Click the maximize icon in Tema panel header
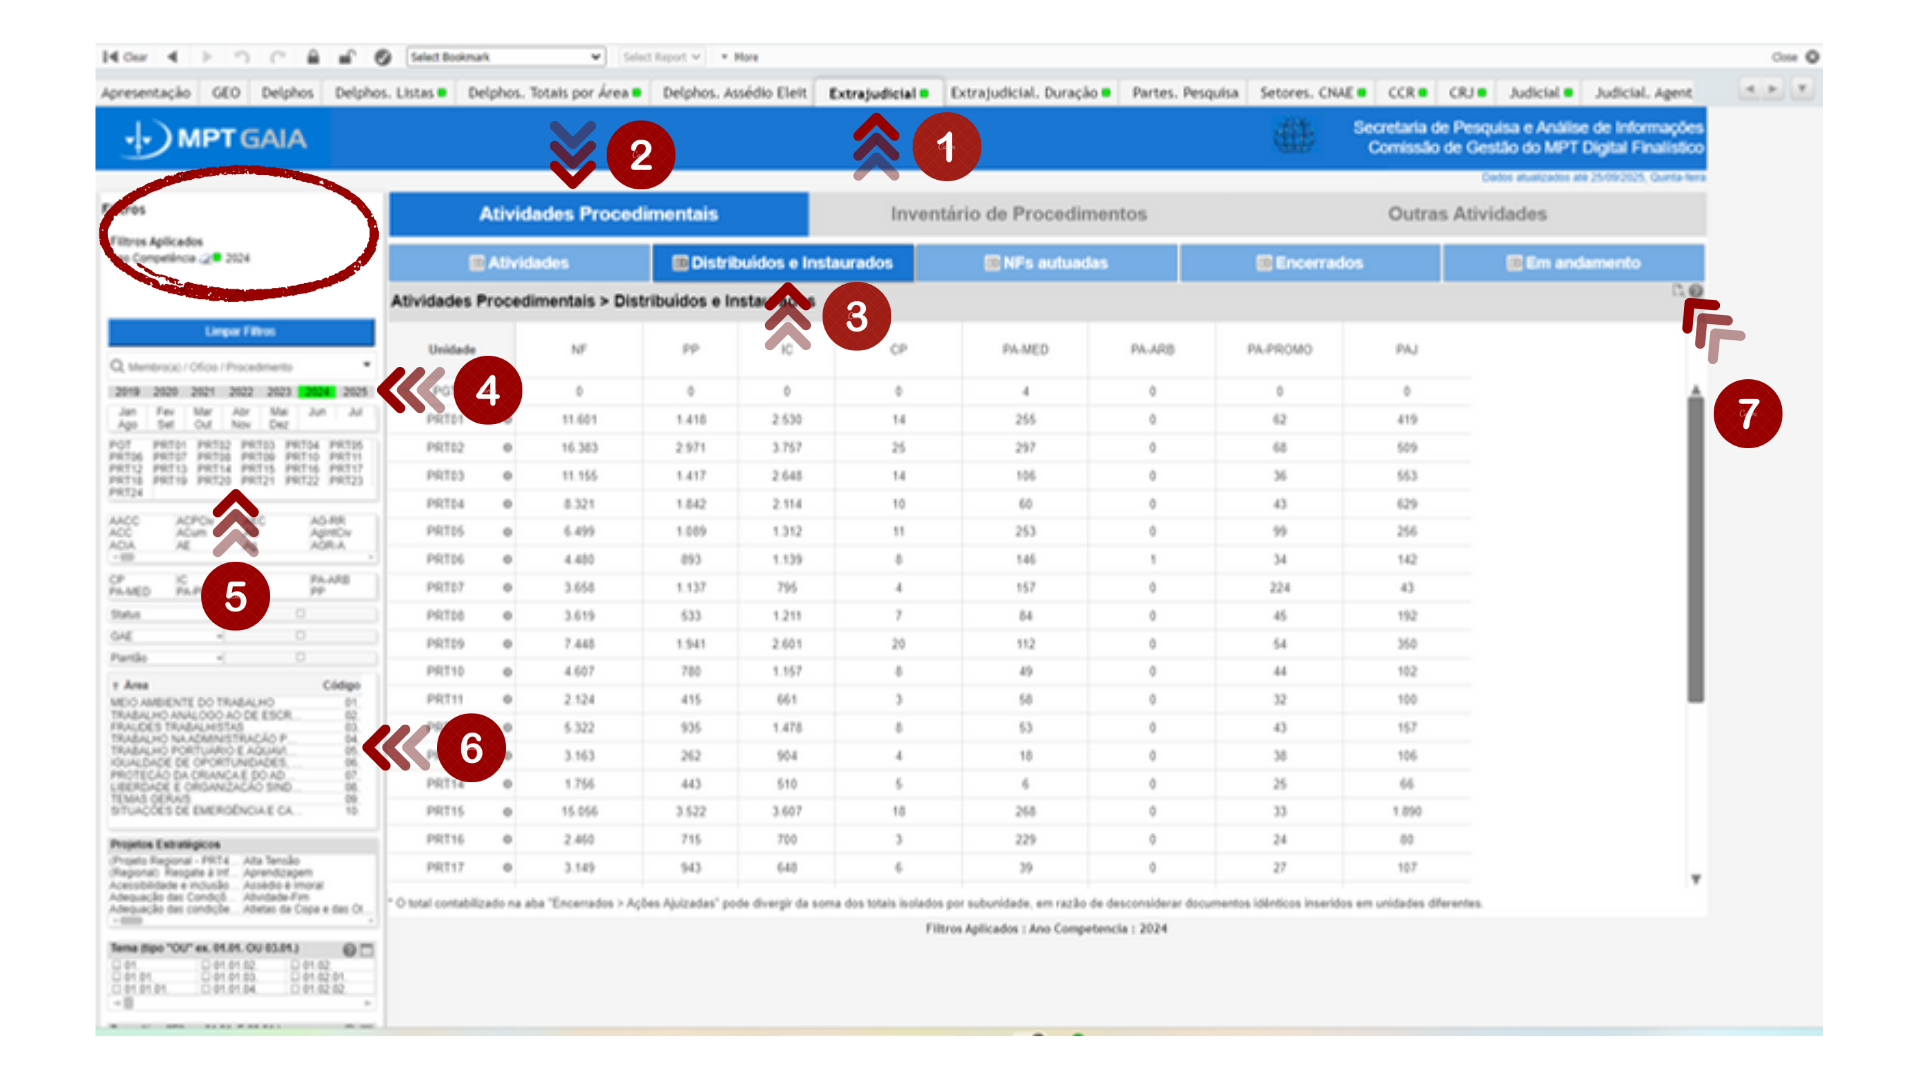Screen dimensions: 1920x1080 [x=367, y=949]
